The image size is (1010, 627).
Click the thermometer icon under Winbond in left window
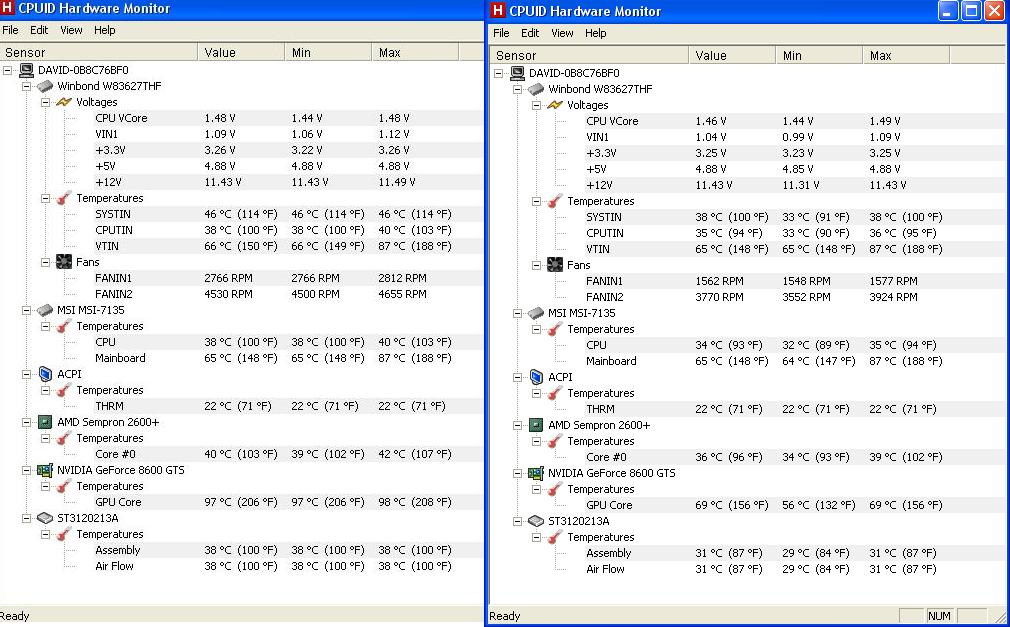[64, 198]
